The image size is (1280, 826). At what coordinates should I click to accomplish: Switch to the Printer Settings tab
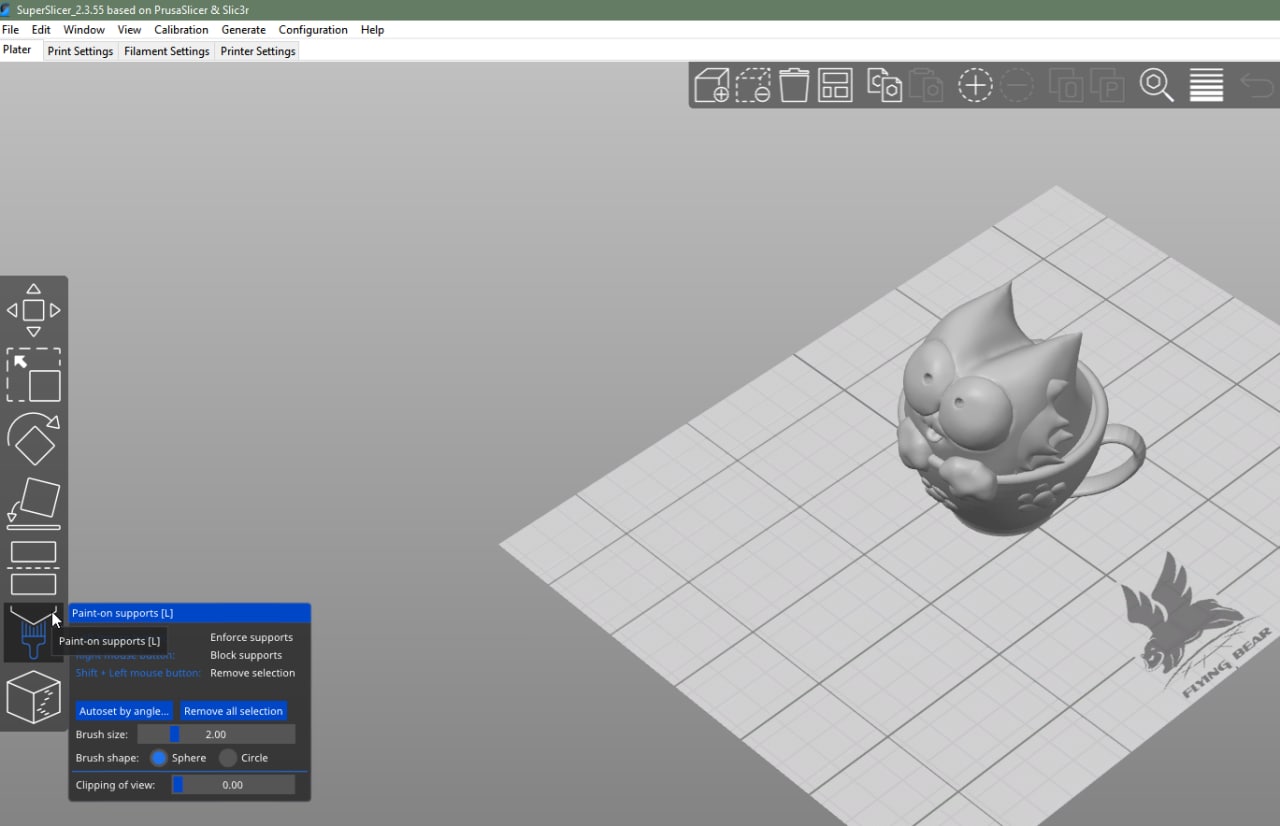tap(258, 51)
